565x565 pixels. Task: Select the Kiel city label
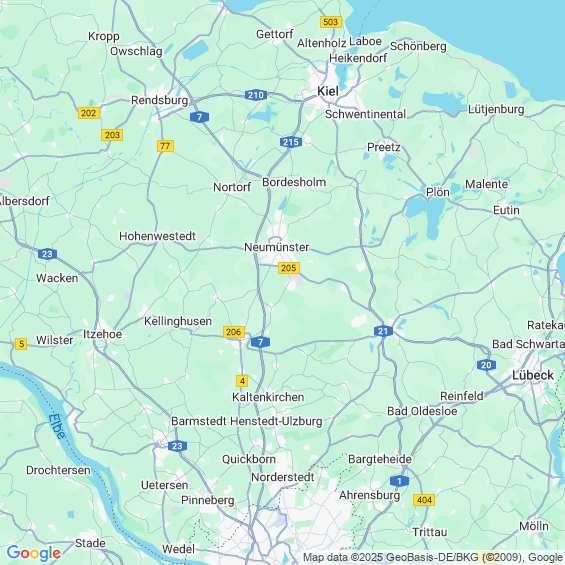click(x=328, y=91)
